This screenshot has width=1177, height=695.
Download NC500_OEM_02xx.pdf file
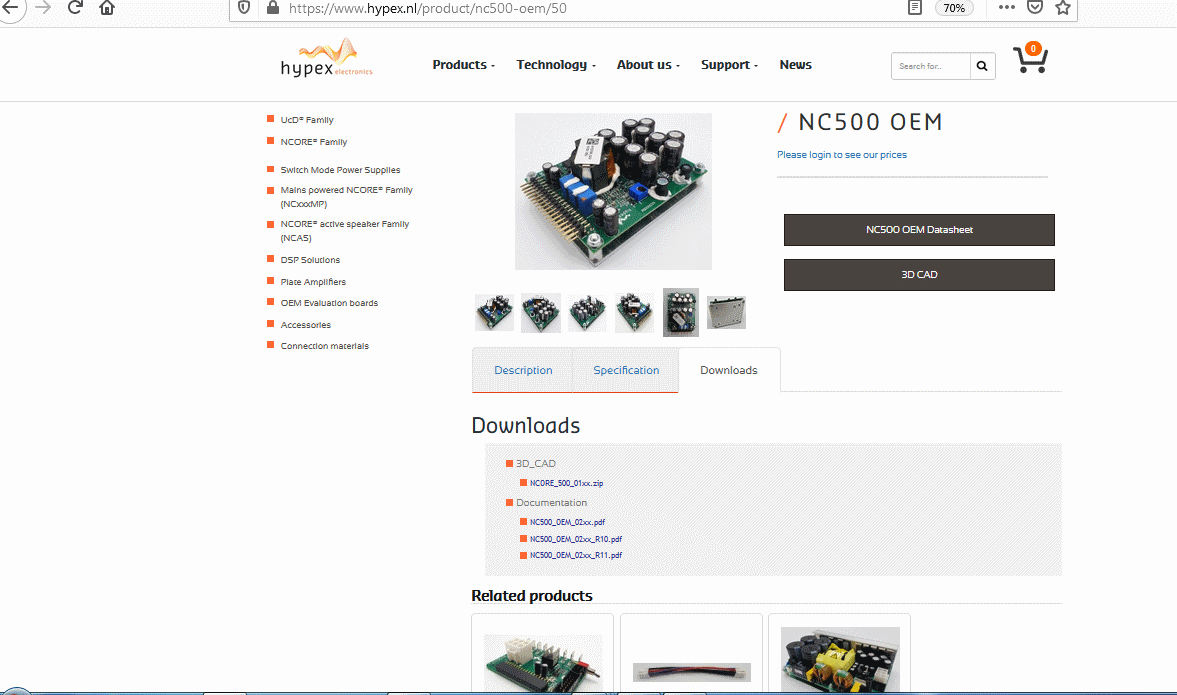[567, 522]
